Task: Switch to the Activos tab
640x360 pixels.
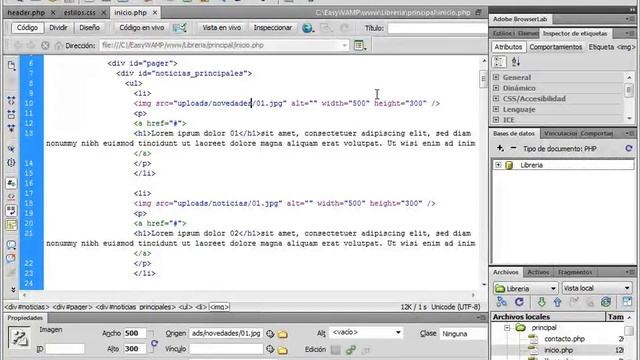Action: [x=538, y=272]
